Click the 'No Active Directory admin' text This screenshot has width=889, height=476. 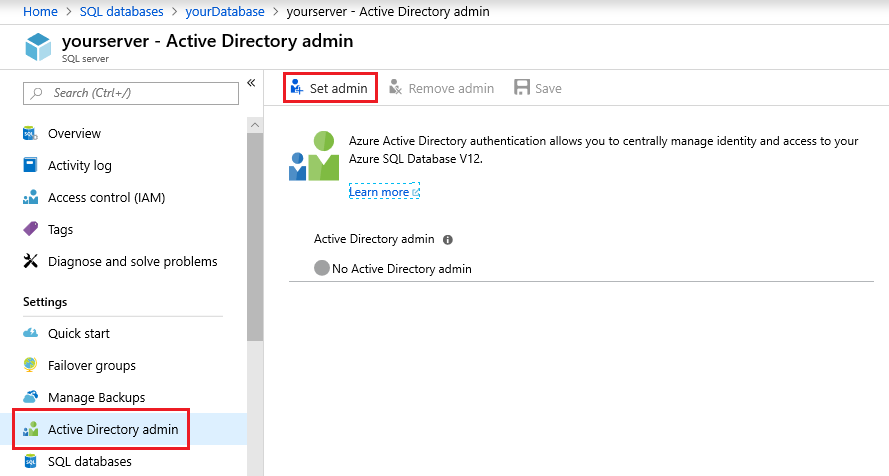[x=402, y=269]
